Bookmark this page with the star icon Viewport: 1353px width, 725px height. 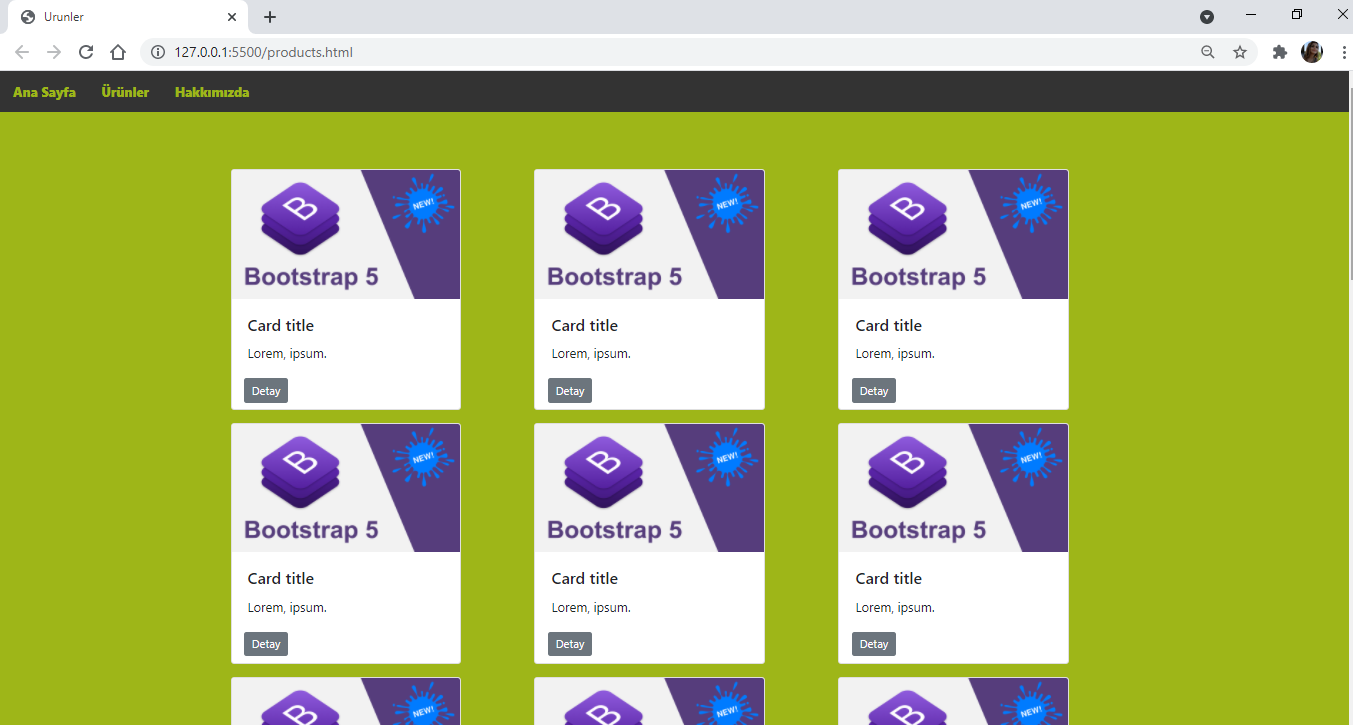point(1240,52)
